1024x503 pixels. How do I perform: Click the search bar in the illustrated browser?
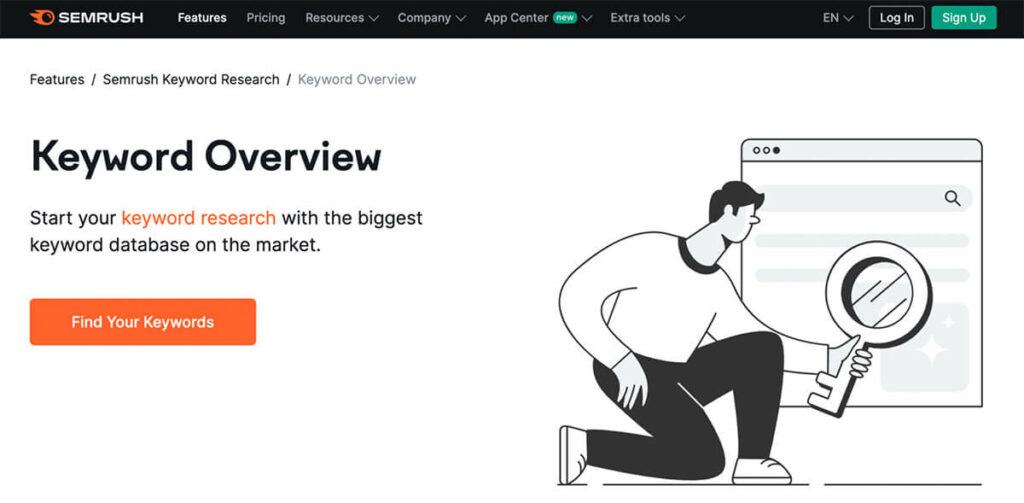click(x=850, y=198)
